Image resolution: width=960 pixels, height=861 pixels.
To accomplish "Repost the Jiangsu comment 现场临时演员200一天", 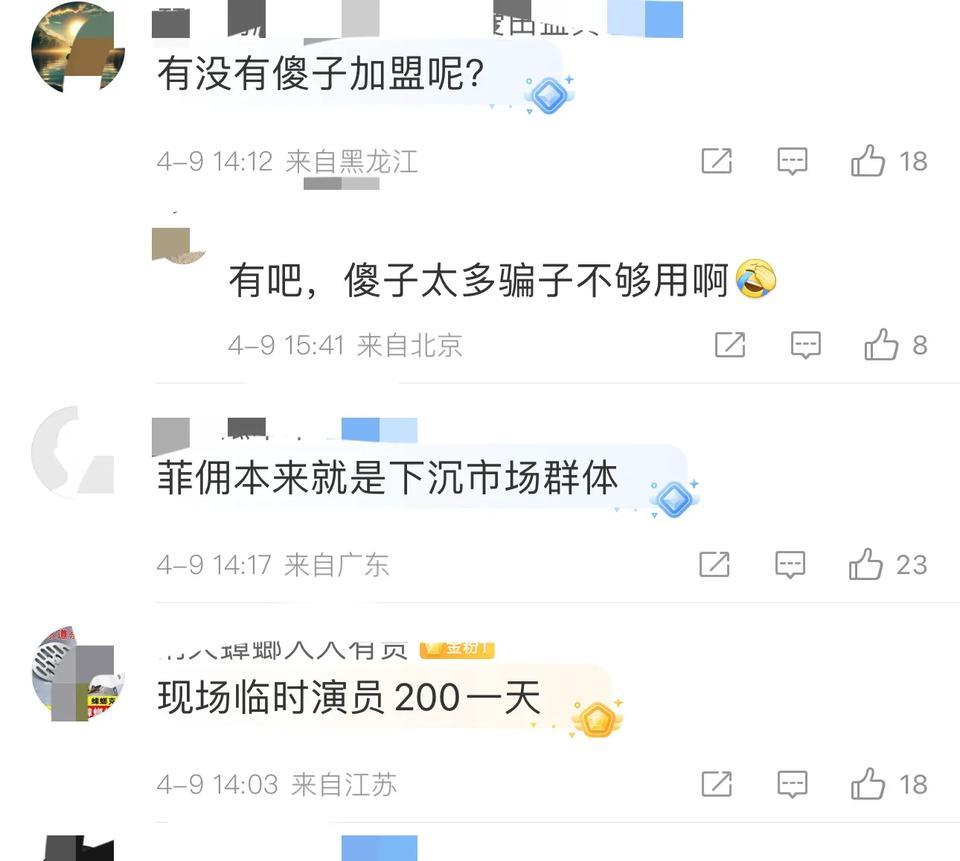I will 716,784.
